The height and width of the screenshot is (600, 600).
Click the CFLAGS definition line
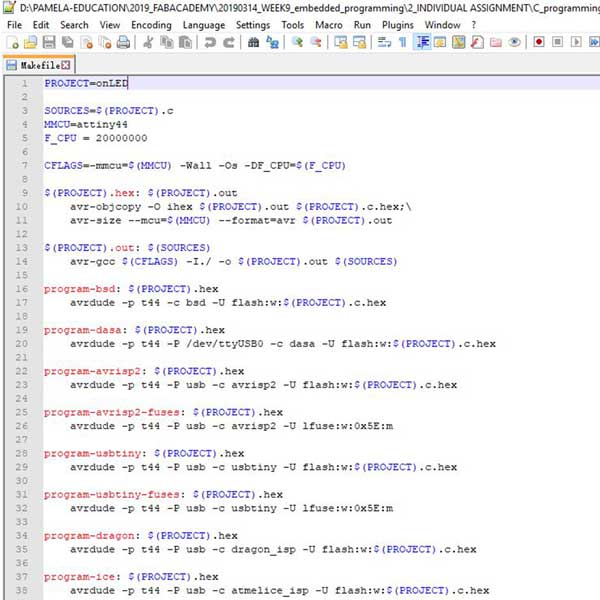point(195,166)
